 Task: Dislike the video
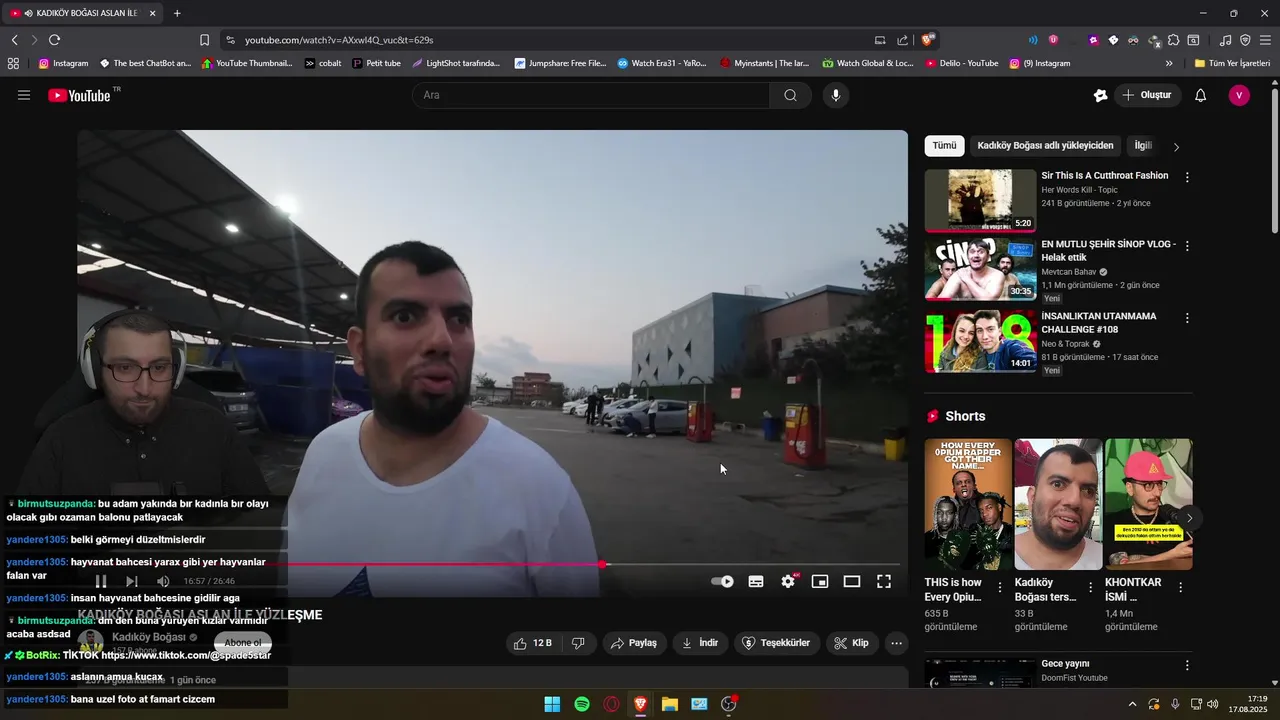[578, 643]
